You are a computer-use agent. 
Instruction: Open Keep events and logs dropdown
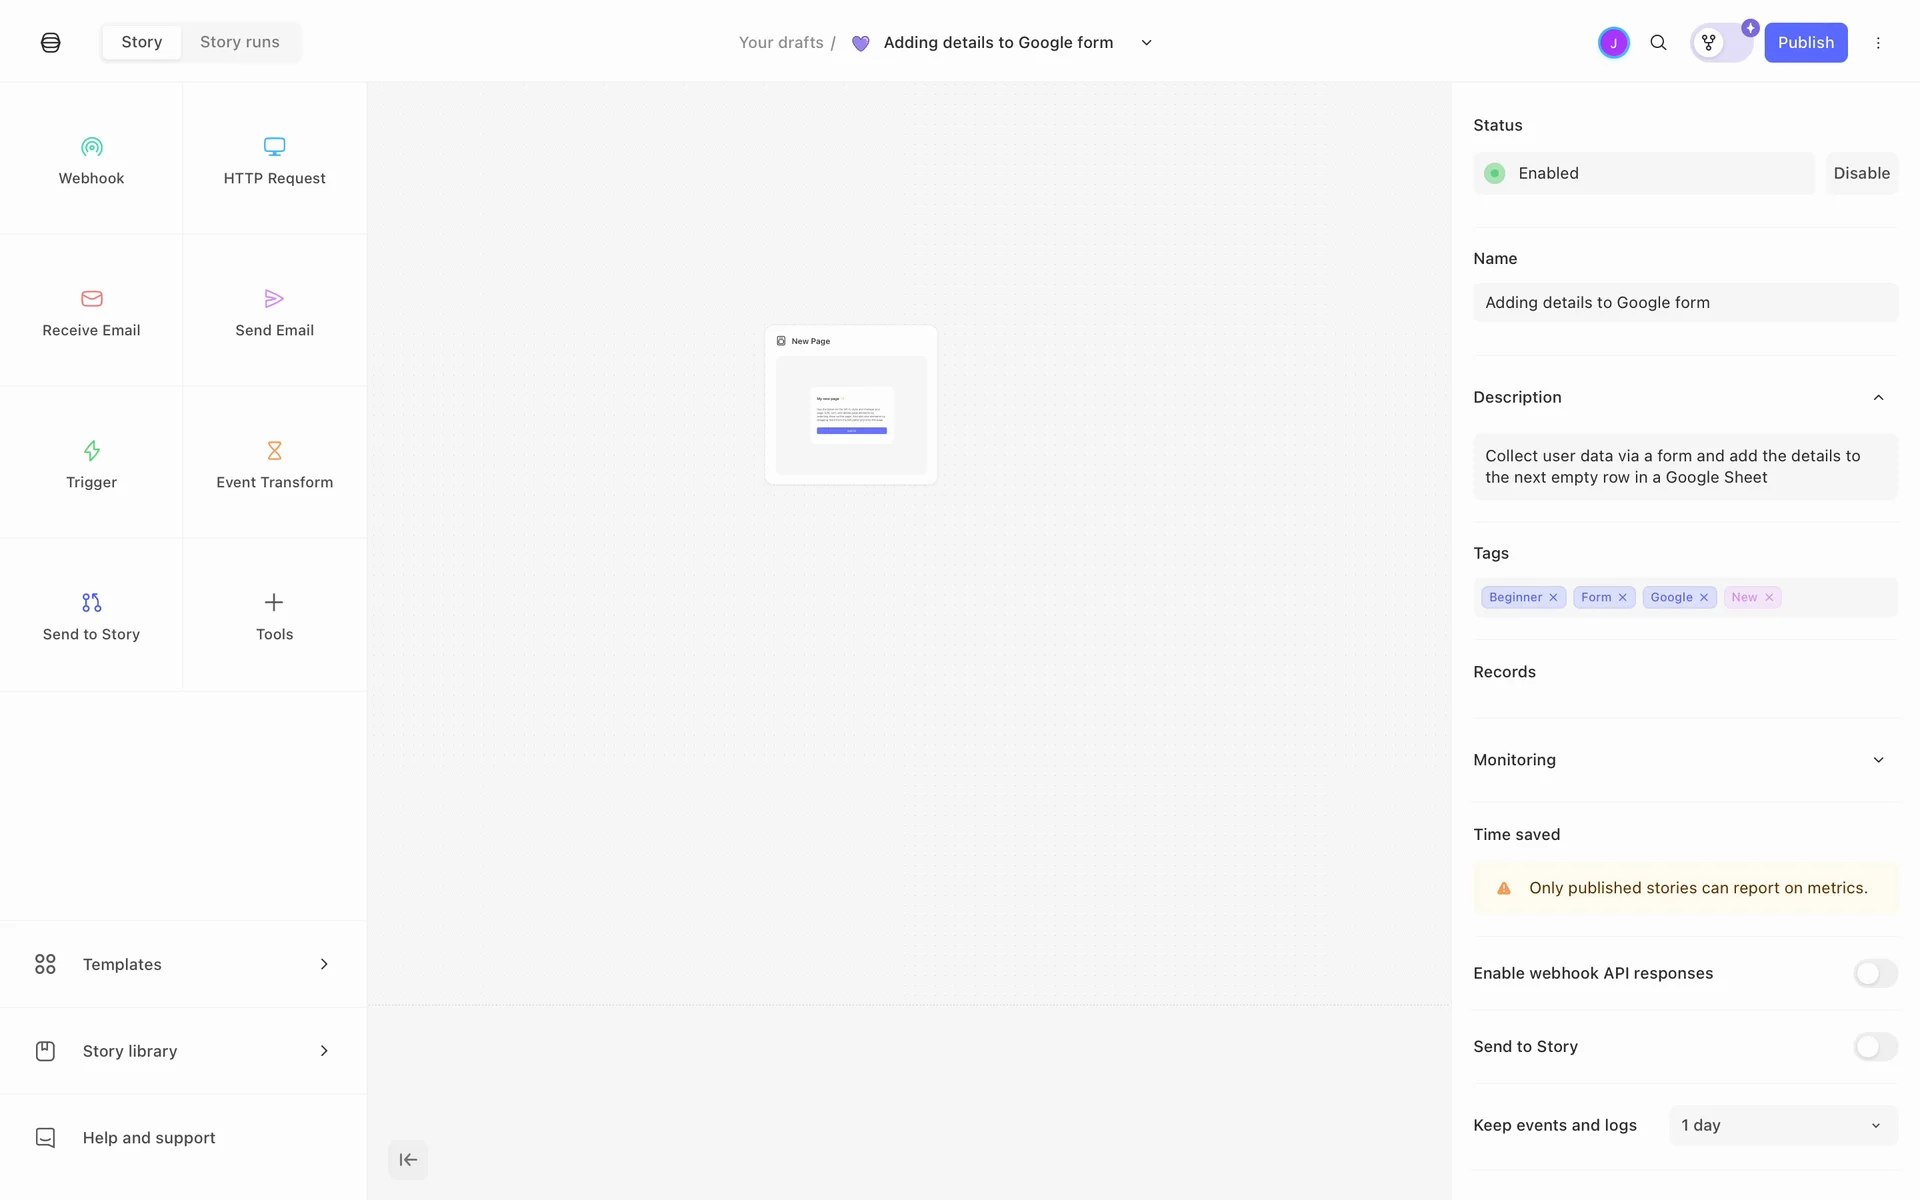1782,1126
